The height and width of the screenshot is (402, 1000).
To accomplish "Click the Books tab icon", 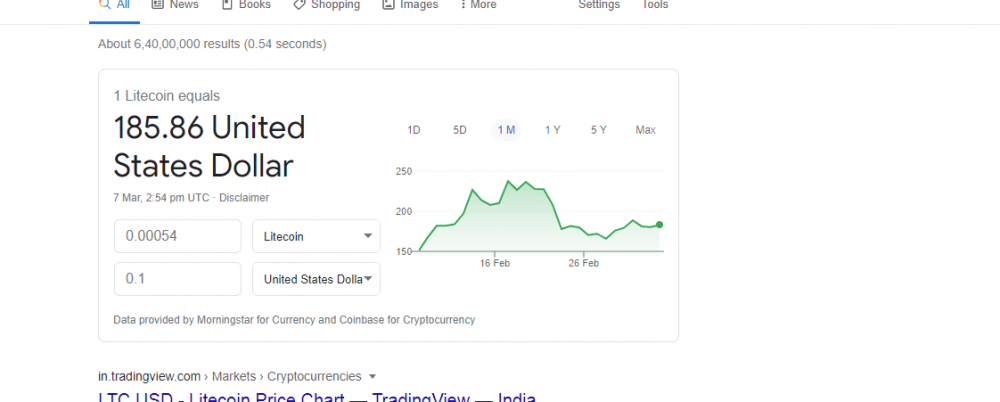I will (227, 5).
